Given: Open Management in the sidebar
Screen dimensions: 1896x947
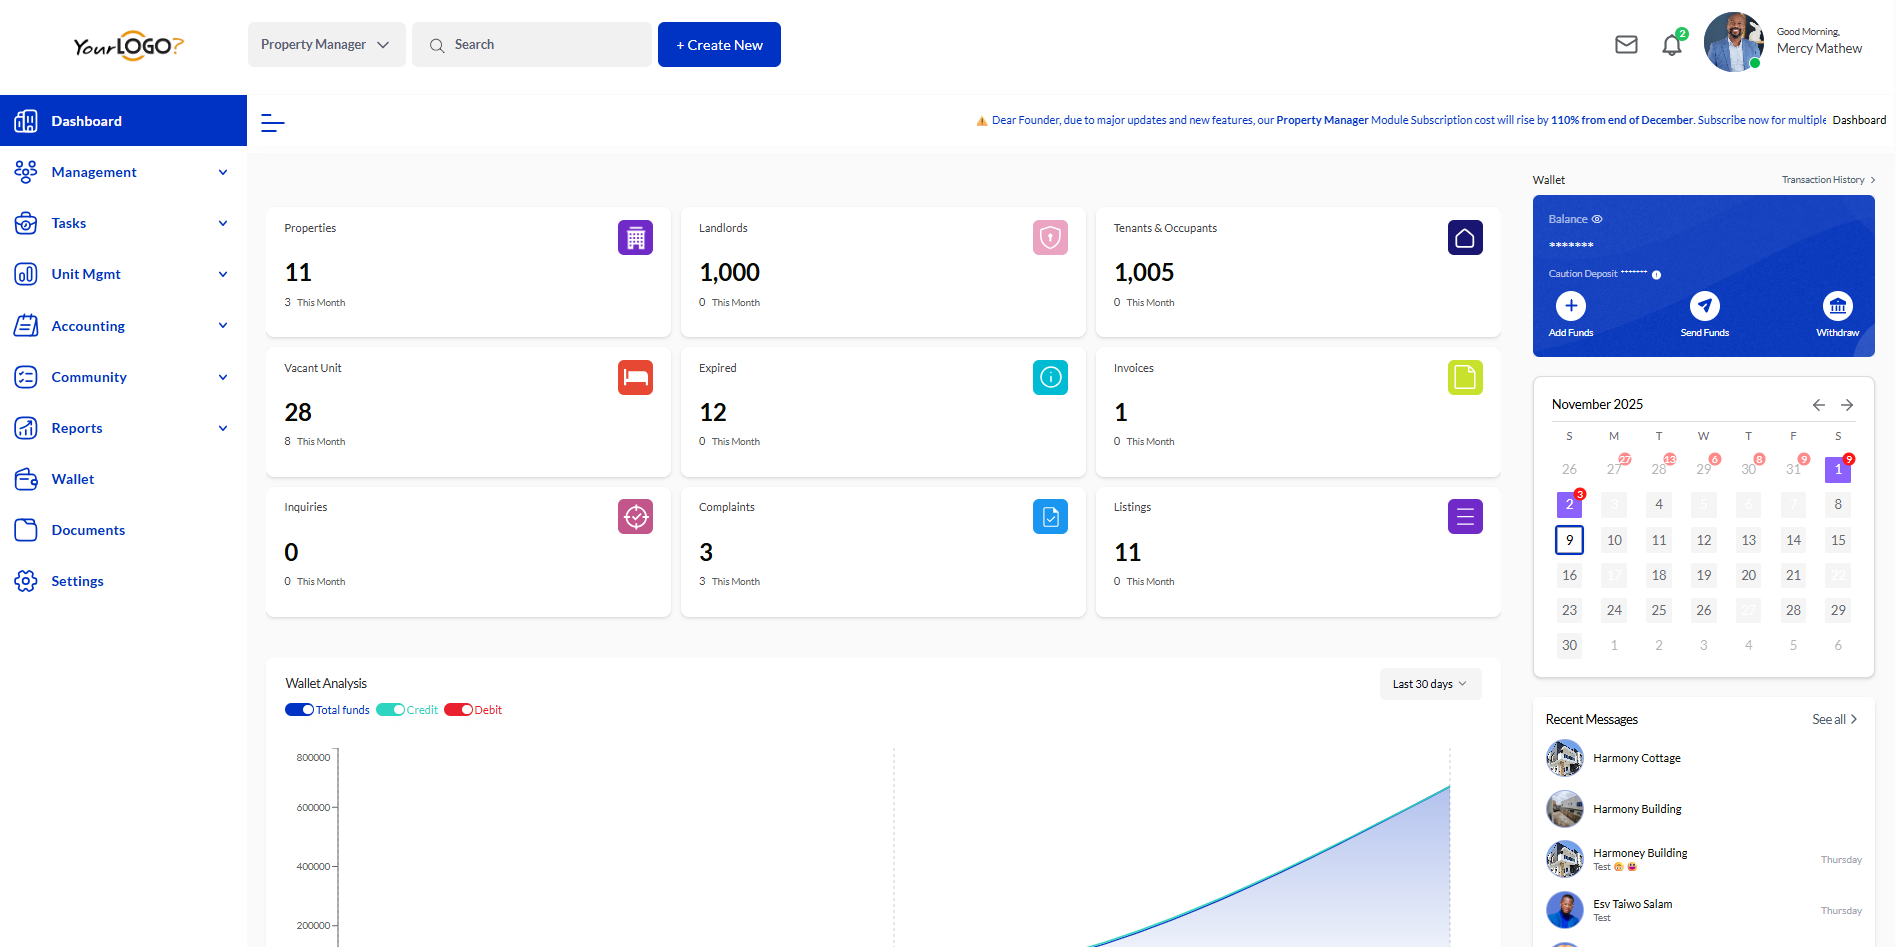Looking at the screenshot, I should [x=123, y=172].
